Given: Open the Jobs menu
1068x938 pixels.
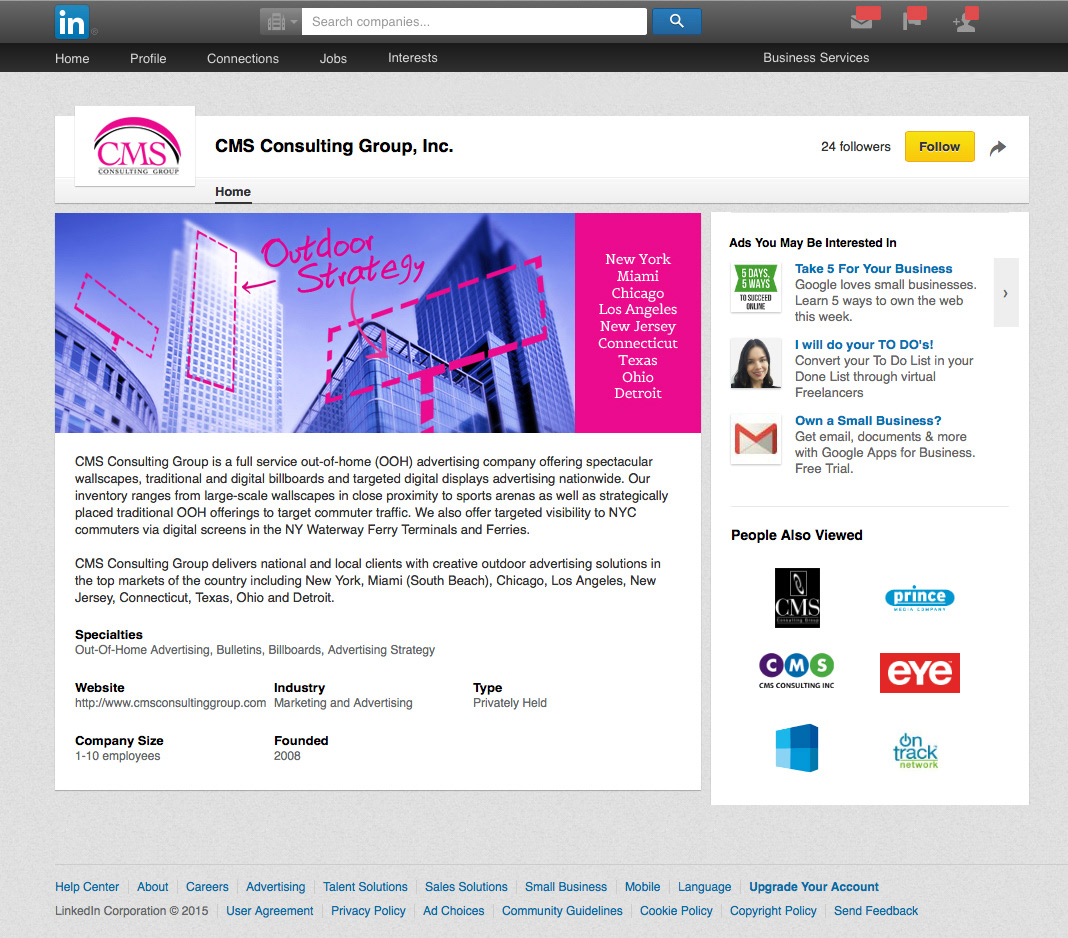Looking at the screenshot, I should click(x=333, y=59).
